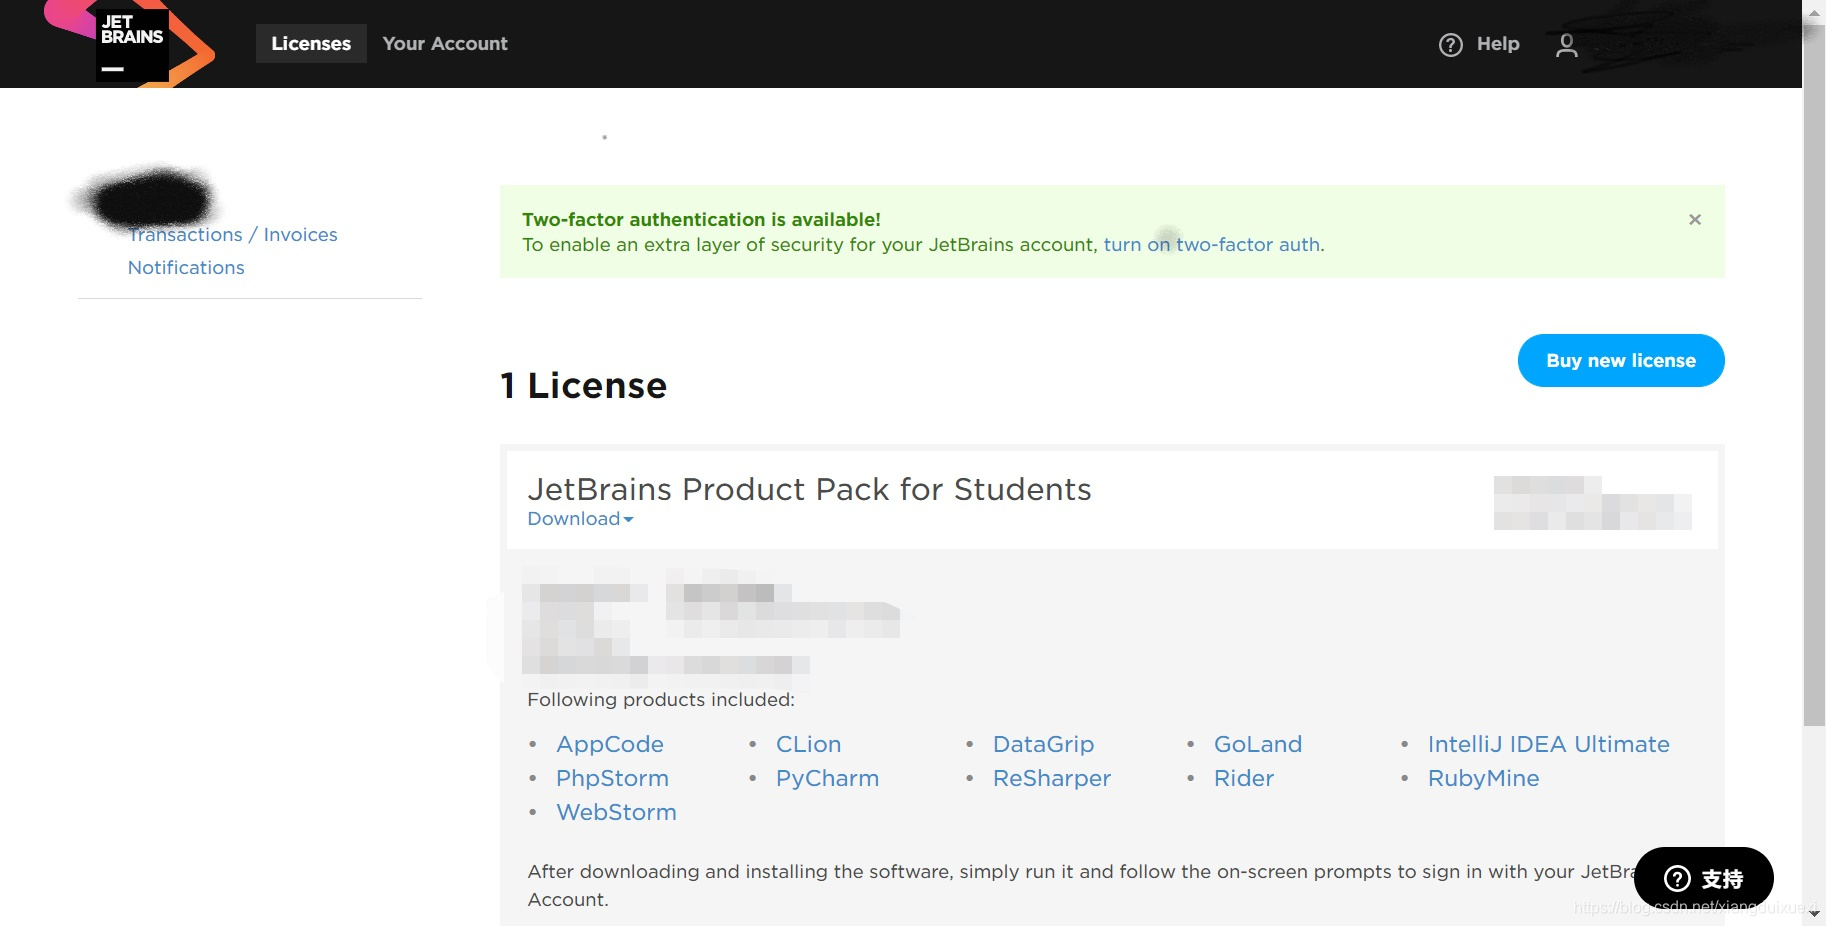Click the scrollbar up arrow

pos(1814,12)
